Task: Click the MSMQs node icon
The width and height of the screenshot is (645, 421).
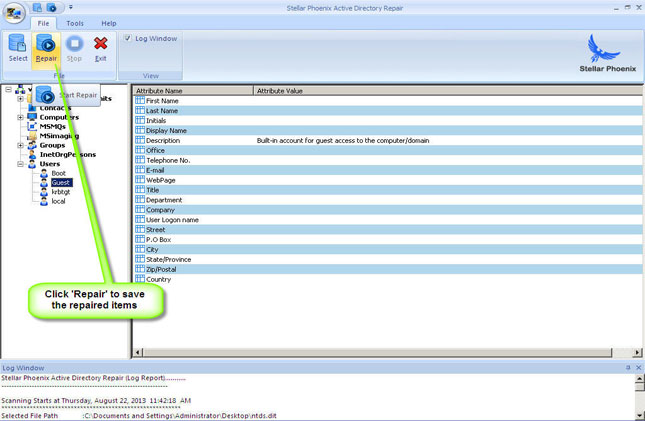Action: (x=32, y=126)
